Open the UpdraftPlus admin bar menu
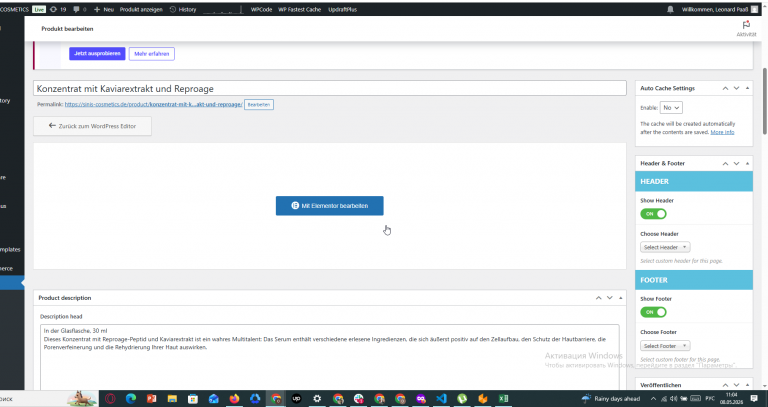This screenshot has width=768, height=407. 342,9
